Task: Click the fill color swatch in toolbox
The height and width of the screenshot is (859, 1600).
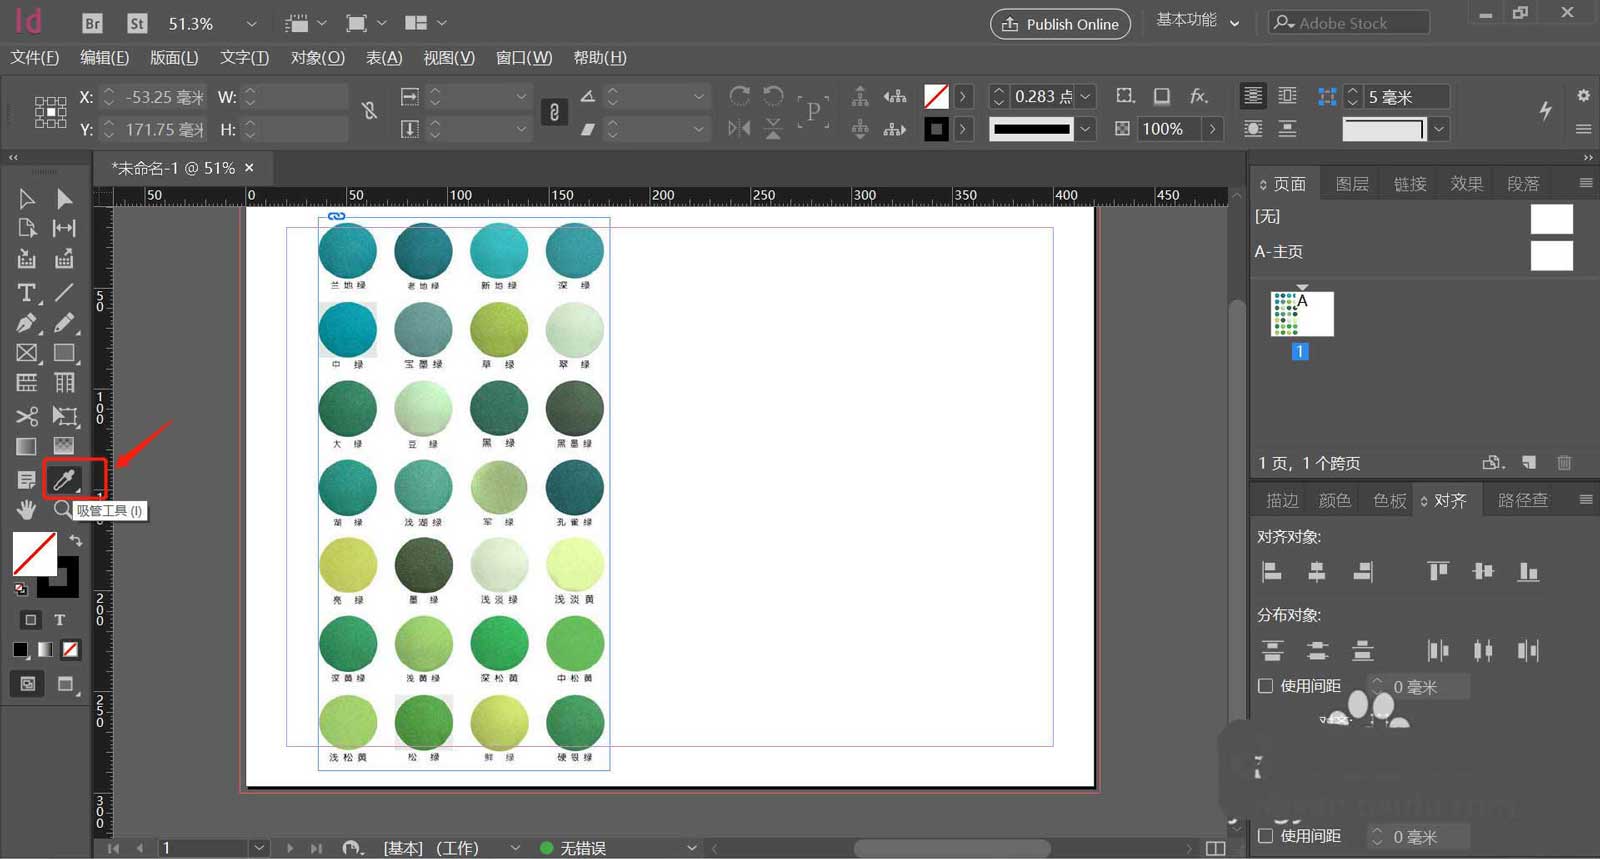Action: pyautogui.click(x=34, y=553)
